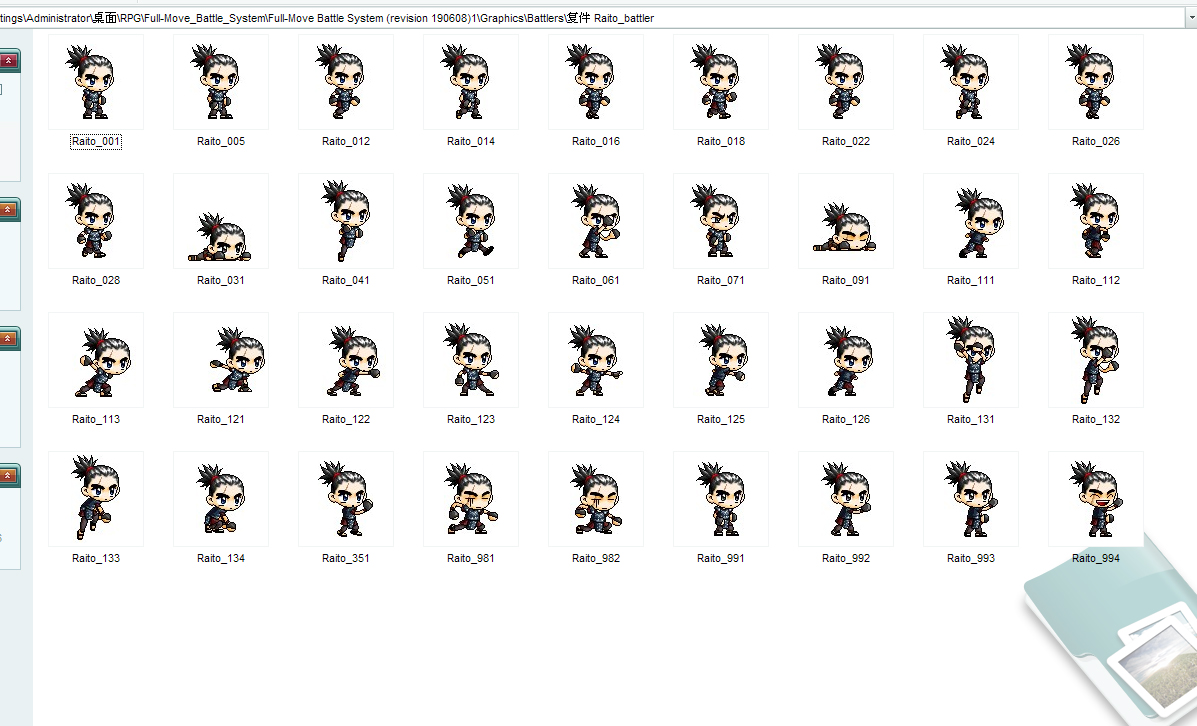Click the Raito_122 file label
Screen dimensions: 1197x726
click(x=346, y=419)
